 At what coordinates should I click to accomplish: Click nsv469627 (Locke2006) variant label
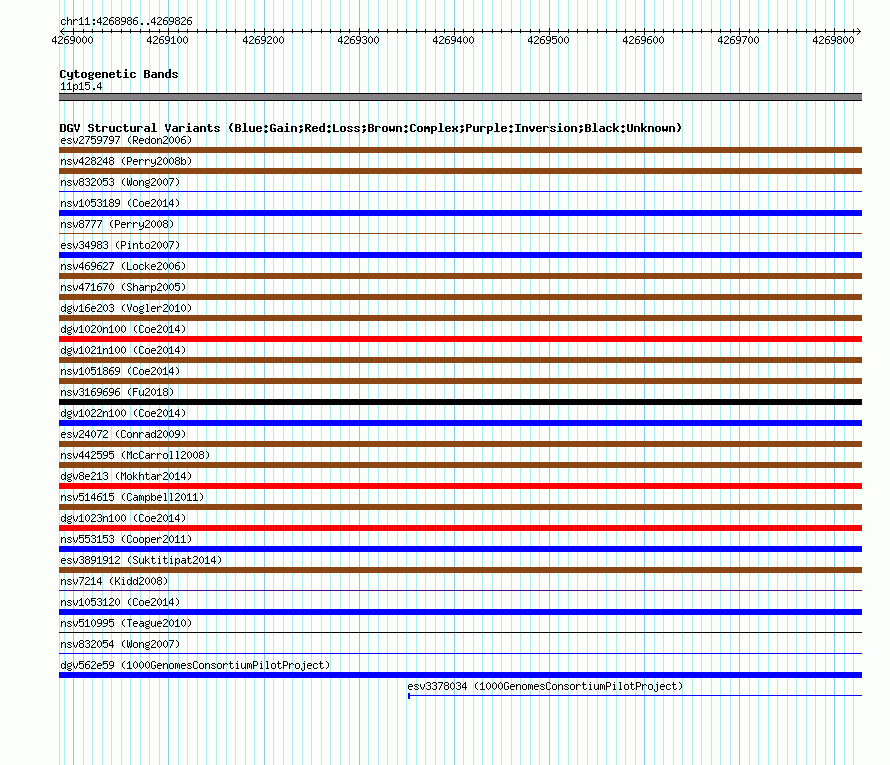[123, 266]
